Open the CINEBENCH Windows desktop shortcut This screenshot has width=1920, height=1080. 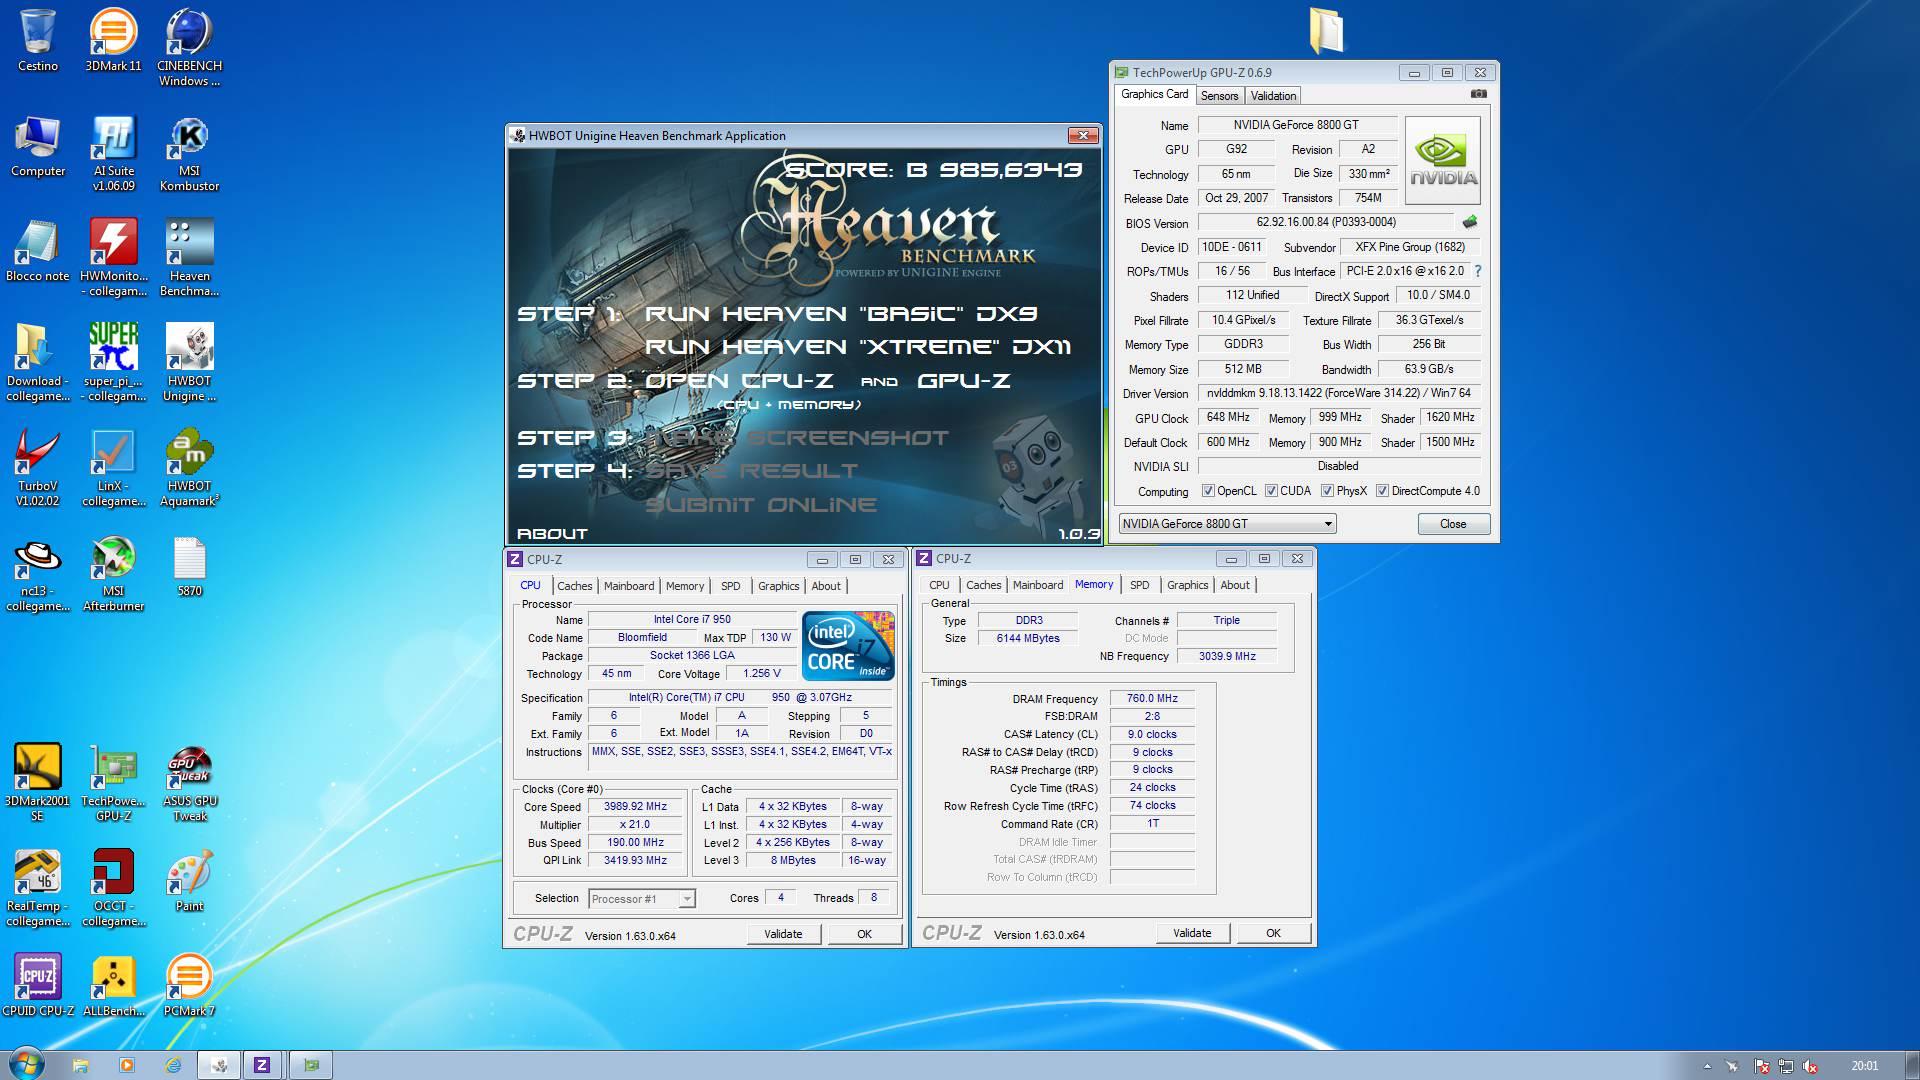(189, 47)
